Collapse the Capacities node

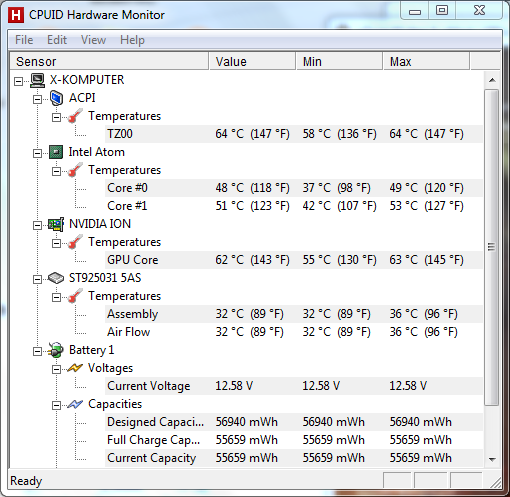point(56,405)
